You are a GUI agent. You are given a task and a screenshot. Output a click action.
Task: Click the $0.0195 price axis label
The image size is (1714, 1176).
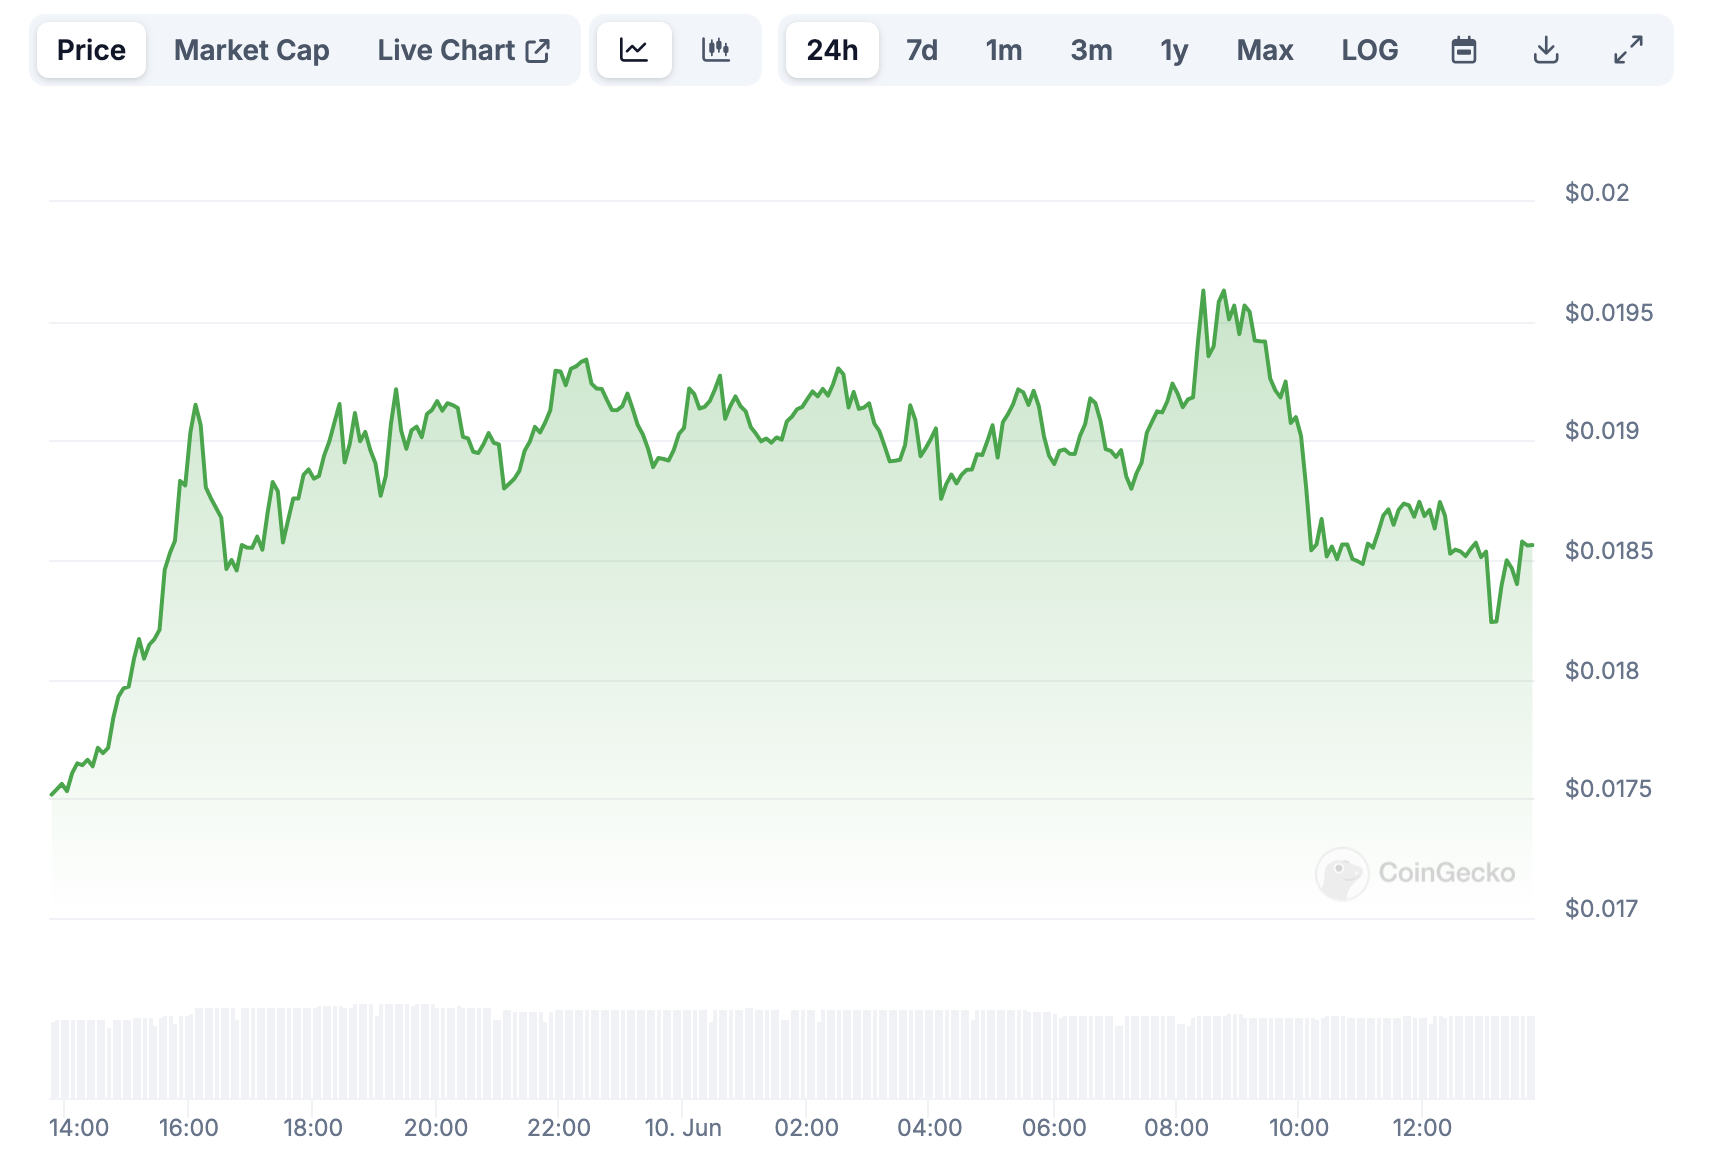point(1609,313)
